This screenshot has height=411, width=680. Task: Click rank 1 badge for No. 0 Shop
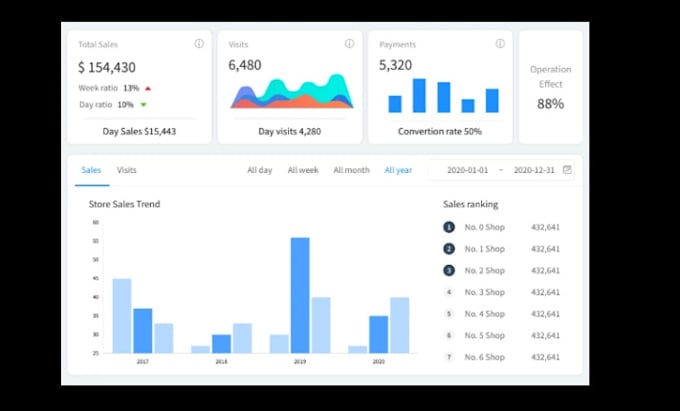point(449,227)
